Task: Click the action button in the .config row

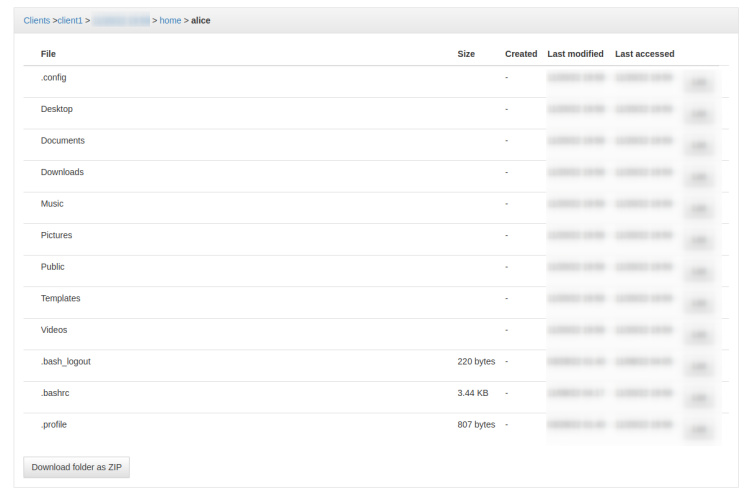Action: click(699, 83)
